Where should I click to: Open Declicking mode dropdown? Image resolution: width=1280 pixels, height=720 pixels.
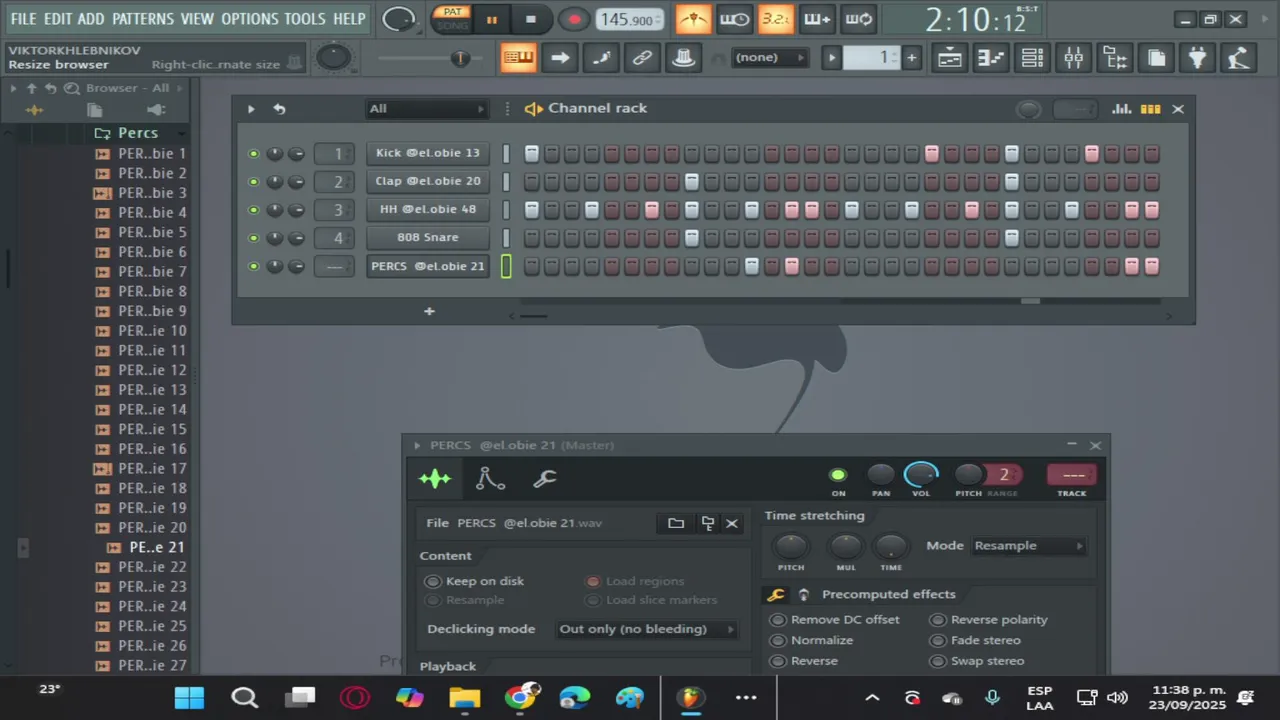[646, 629]
